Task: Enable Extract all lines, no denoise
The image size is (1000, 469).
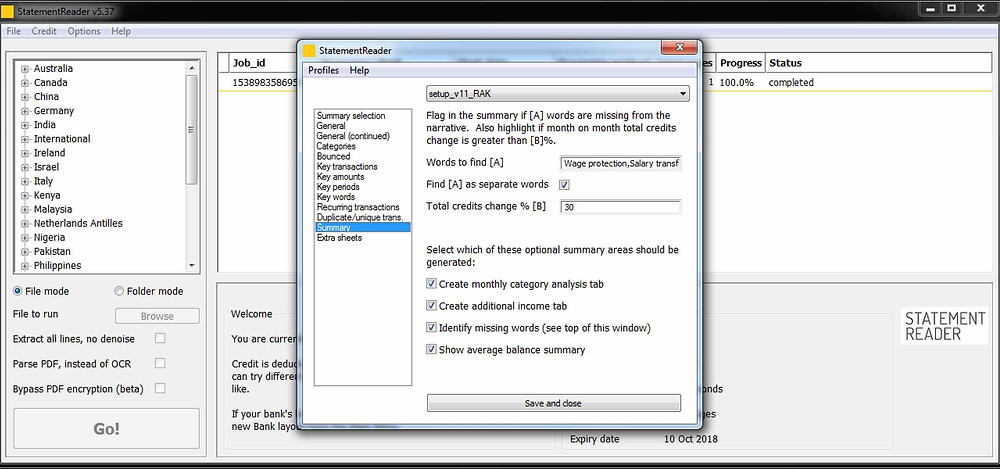Action: click(x=160, y=338)
